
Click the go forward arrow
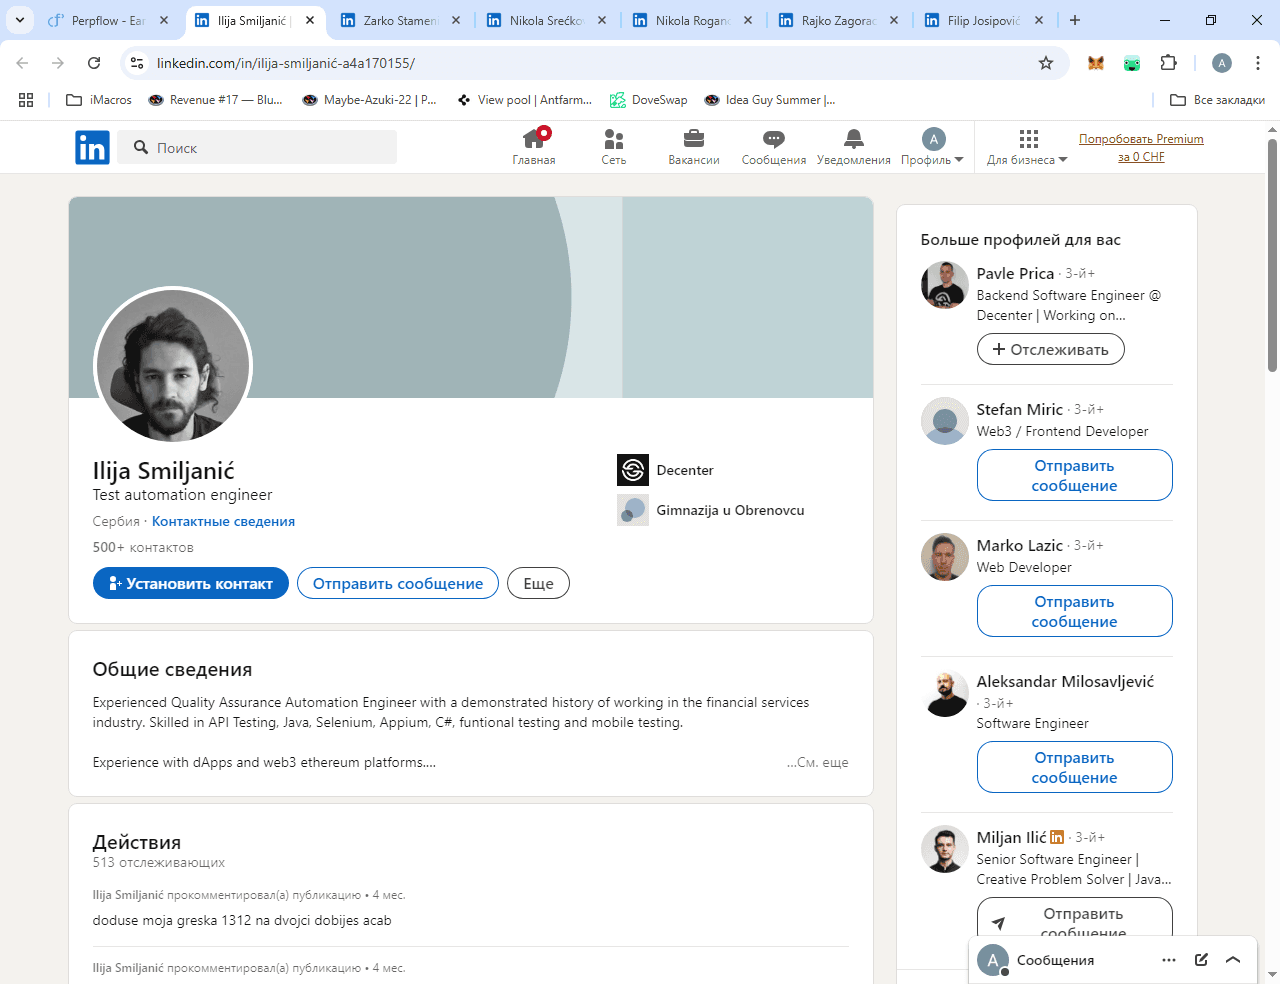[x=58, y=63]
